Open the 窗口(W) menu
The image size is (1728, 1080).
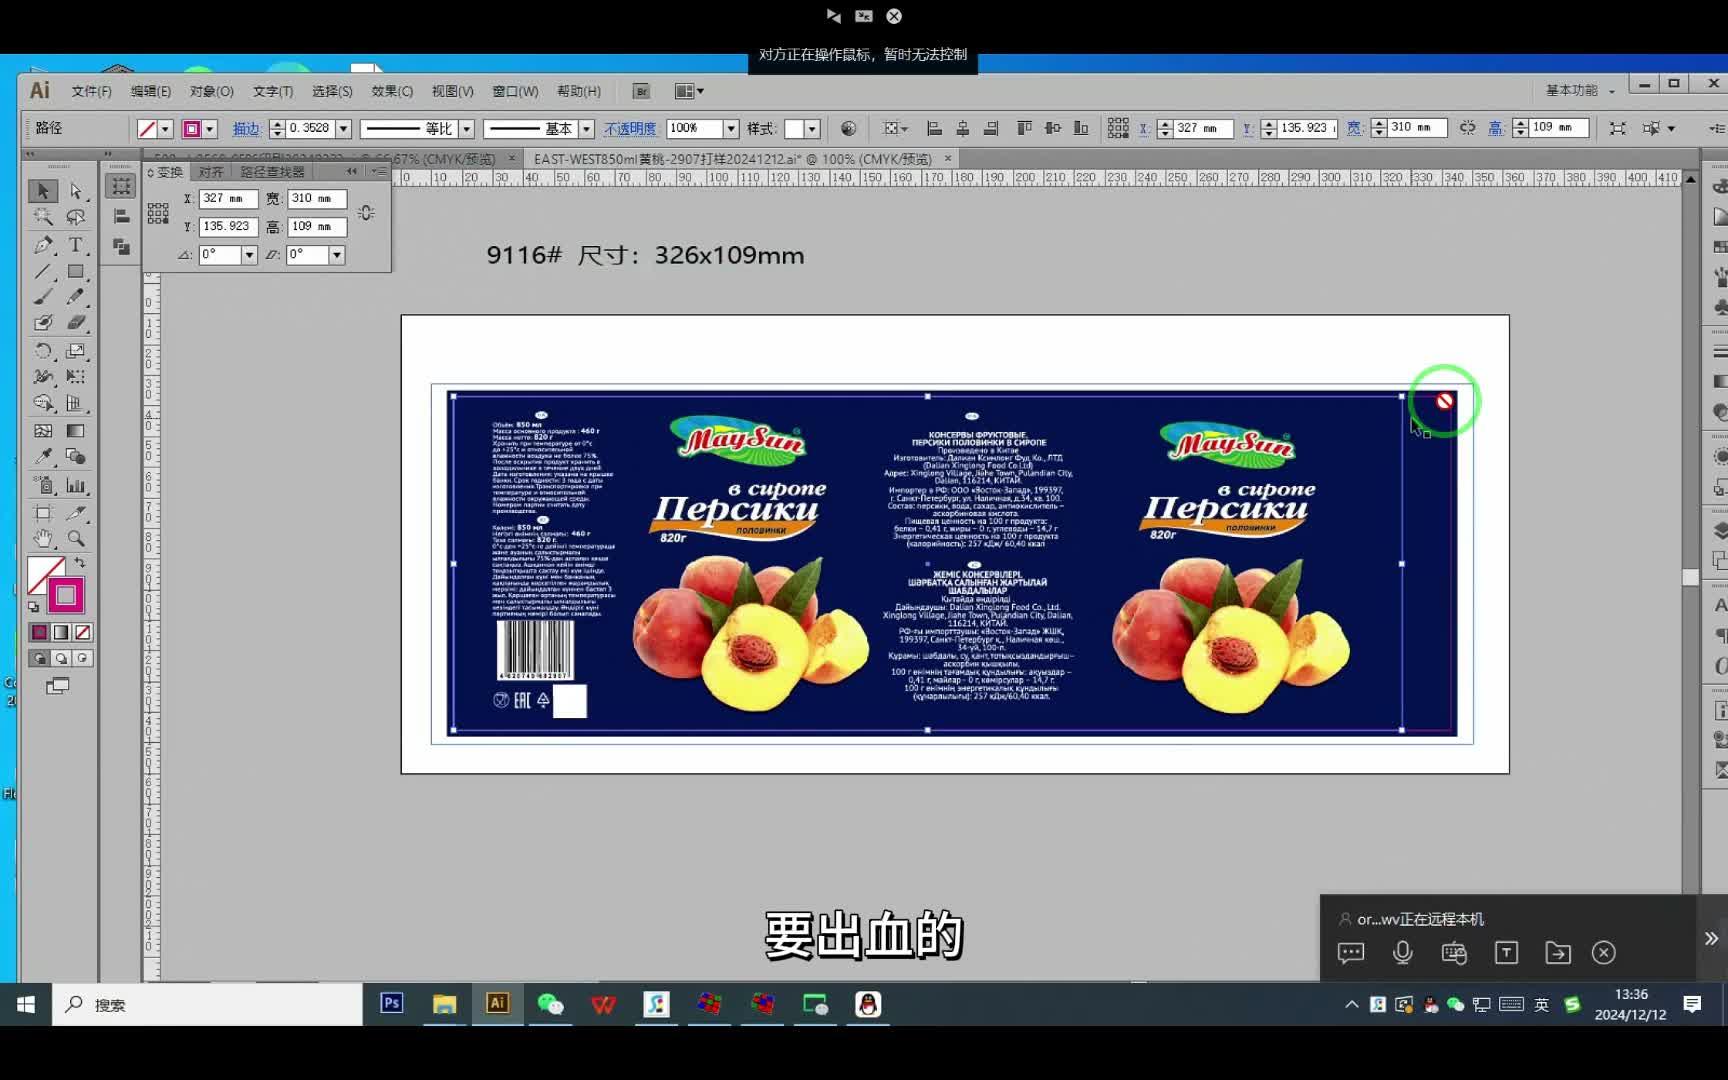pyautogui.click(x=515, y=91)
